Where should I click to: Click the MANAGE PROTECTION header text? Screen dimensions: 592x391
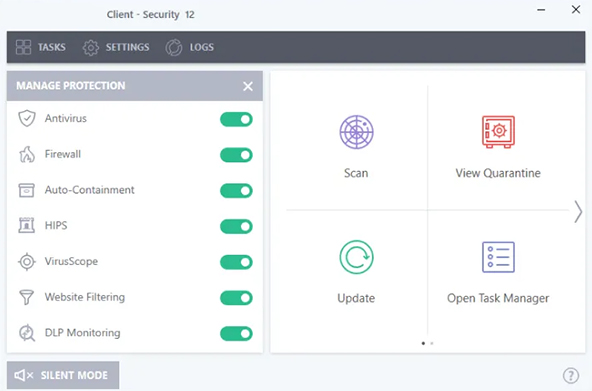[x=71, y=86]
